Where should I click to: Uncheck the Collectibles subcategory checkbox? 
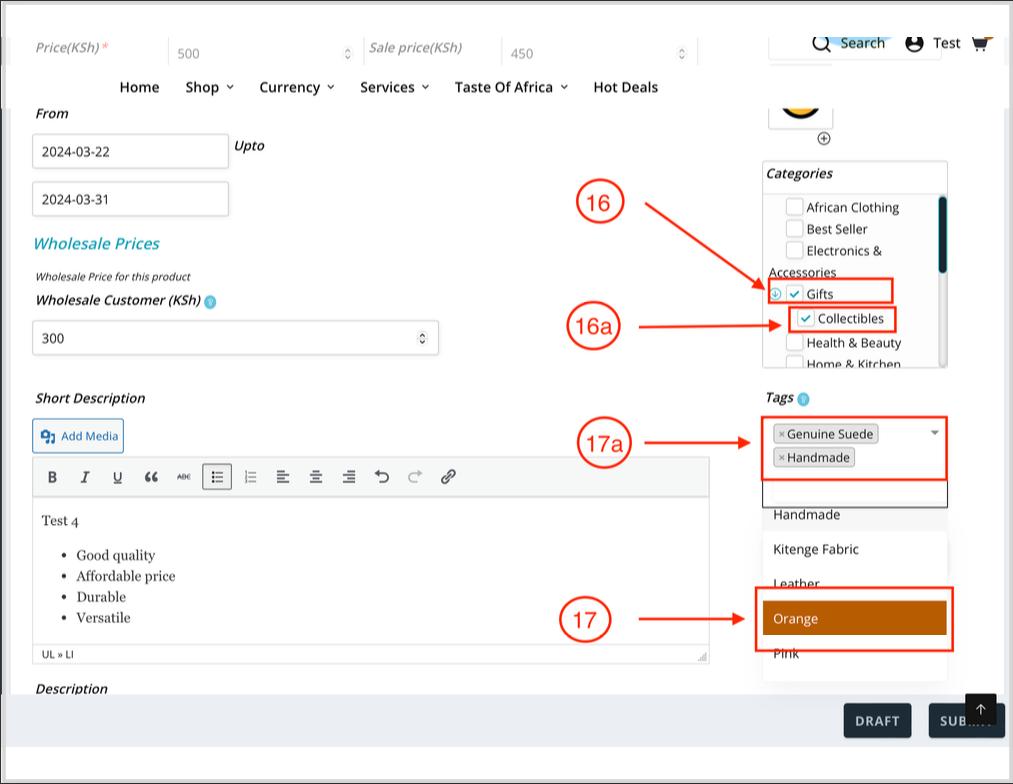tap(806, 319)
